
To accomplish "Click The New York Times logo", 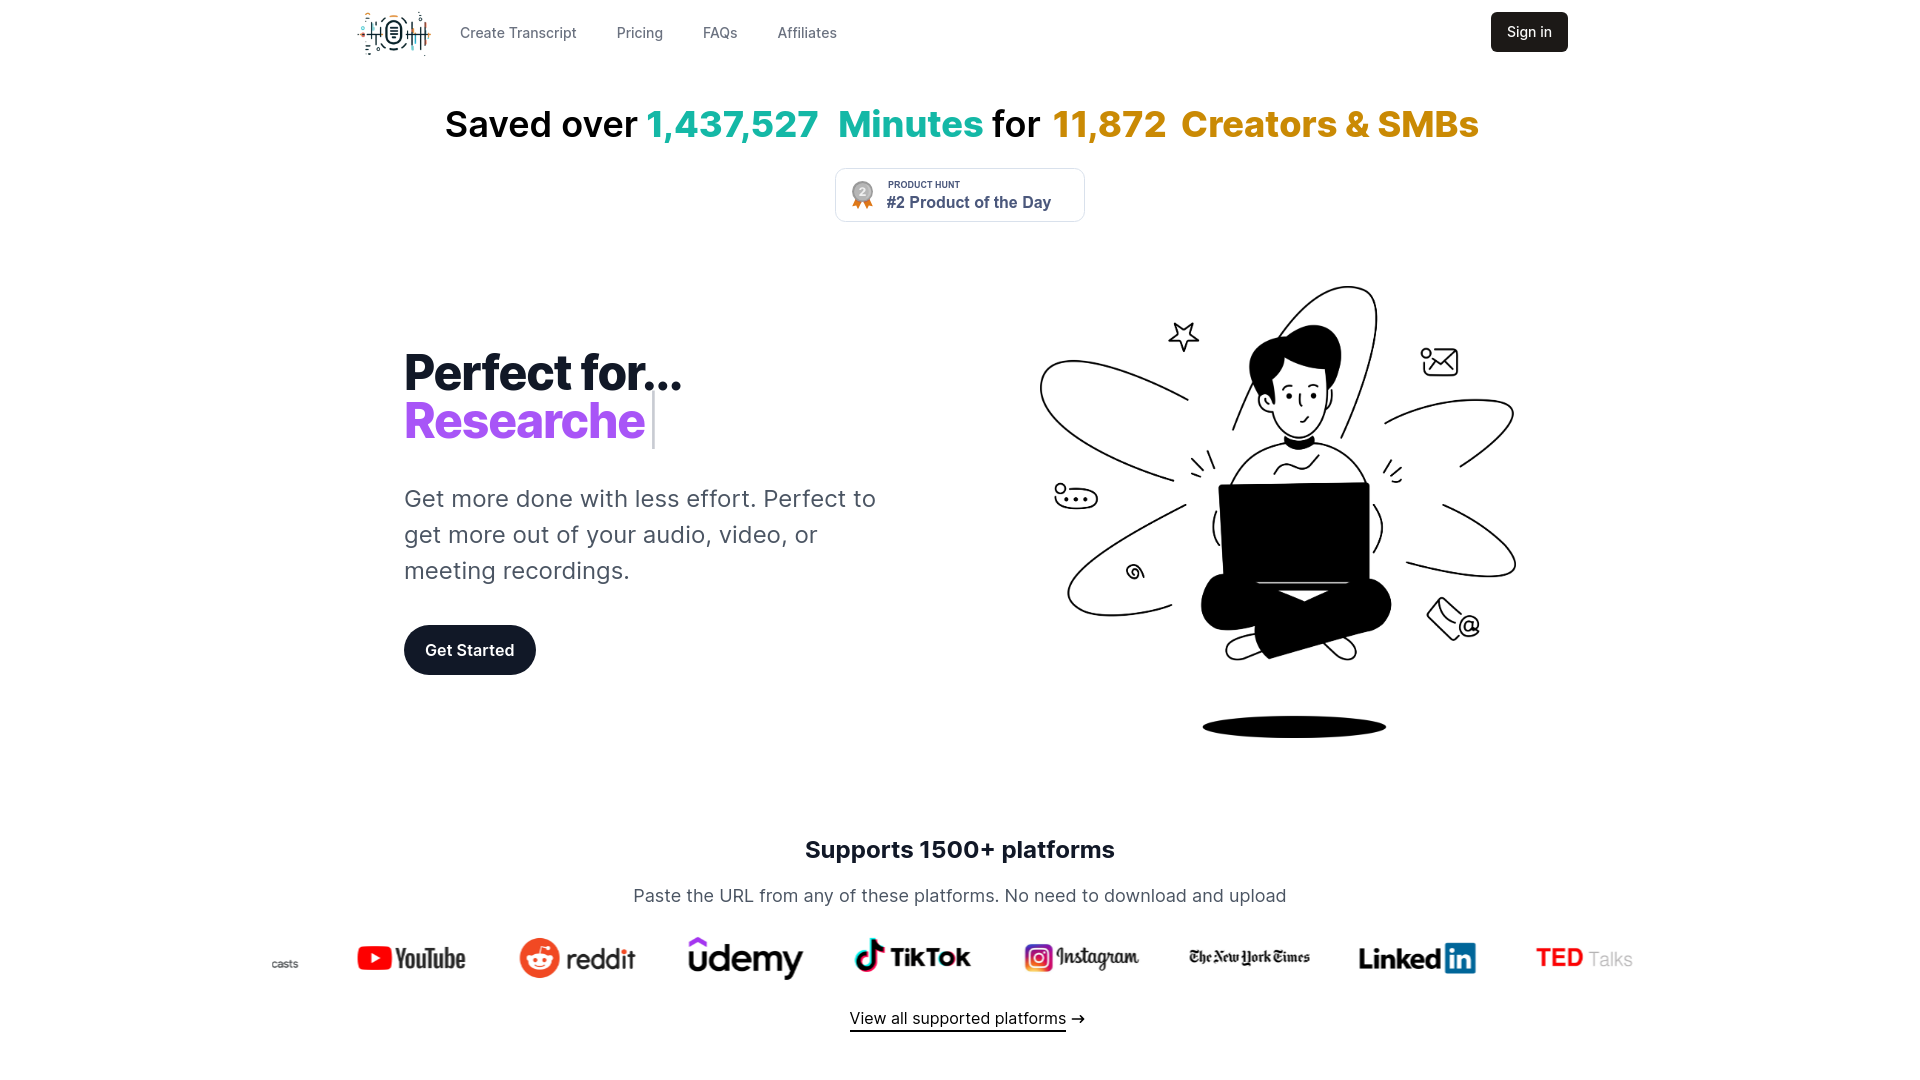I will (x=1249, y=957).
